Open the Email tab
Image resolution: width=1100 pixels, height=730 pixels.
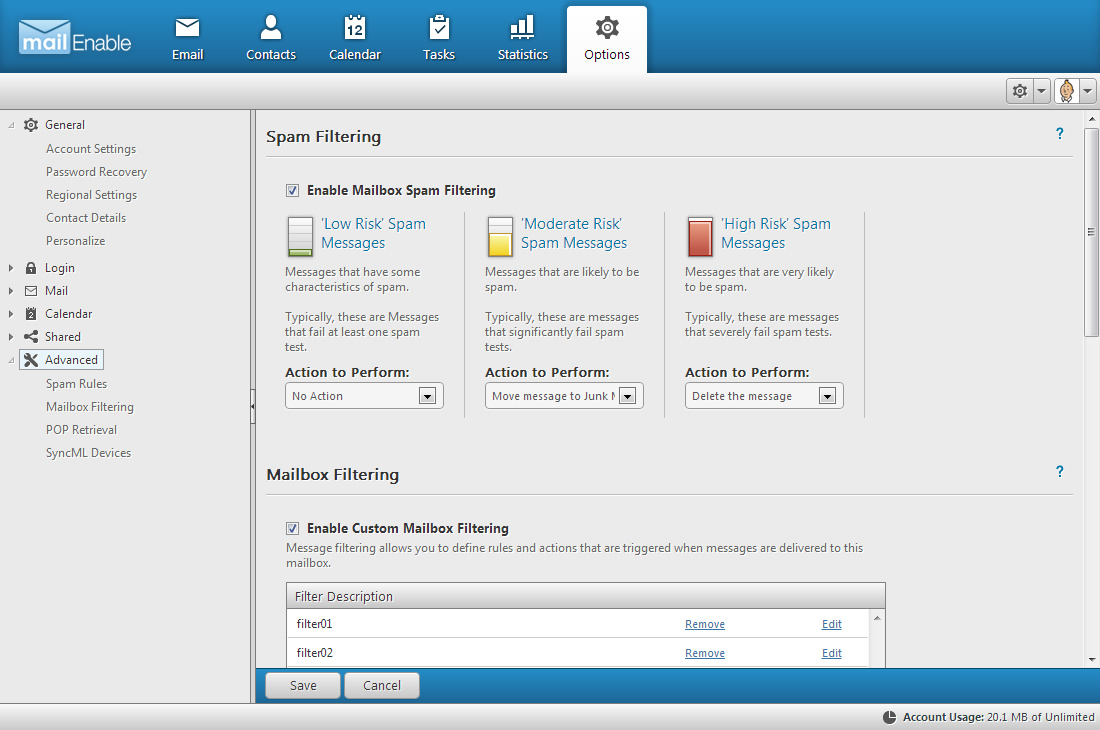[x=187, y=40]
